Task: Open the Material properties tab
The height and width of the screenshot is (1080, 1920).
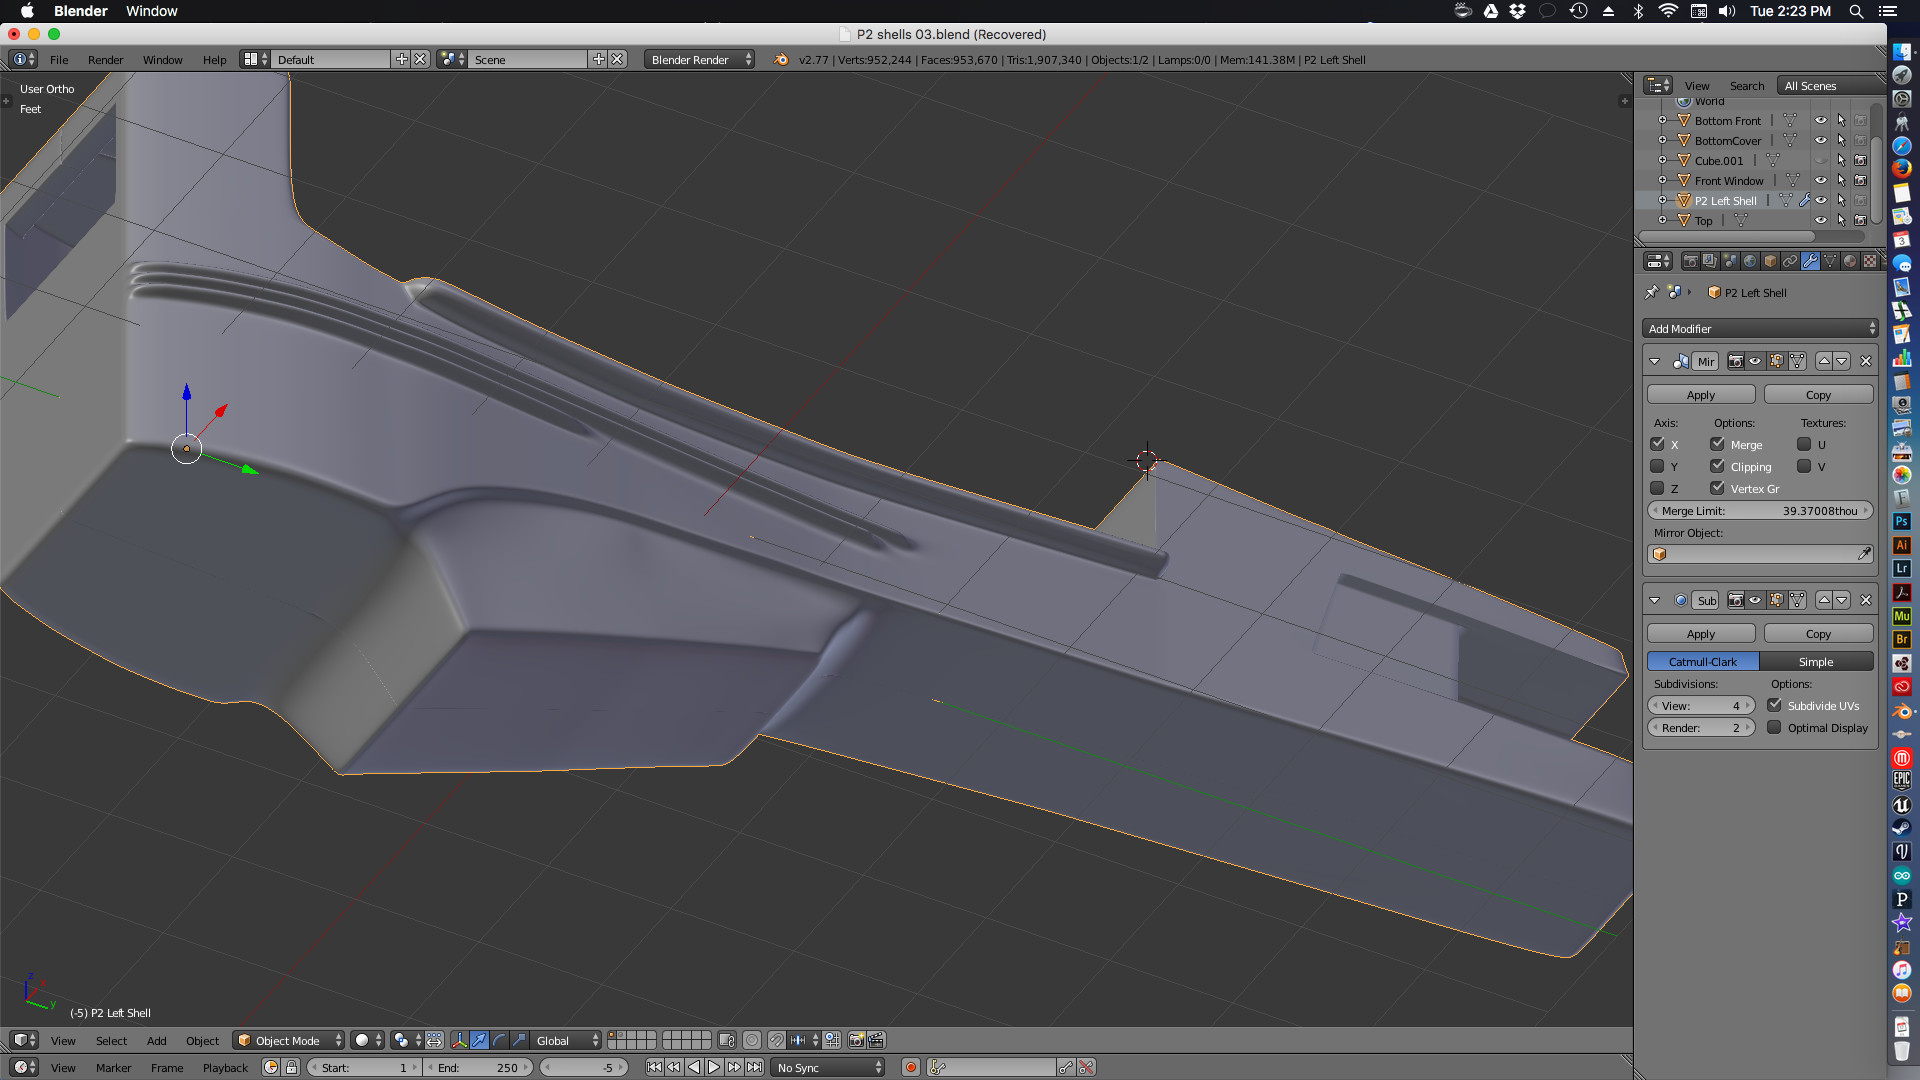Action: click(x=1850, y=261)
